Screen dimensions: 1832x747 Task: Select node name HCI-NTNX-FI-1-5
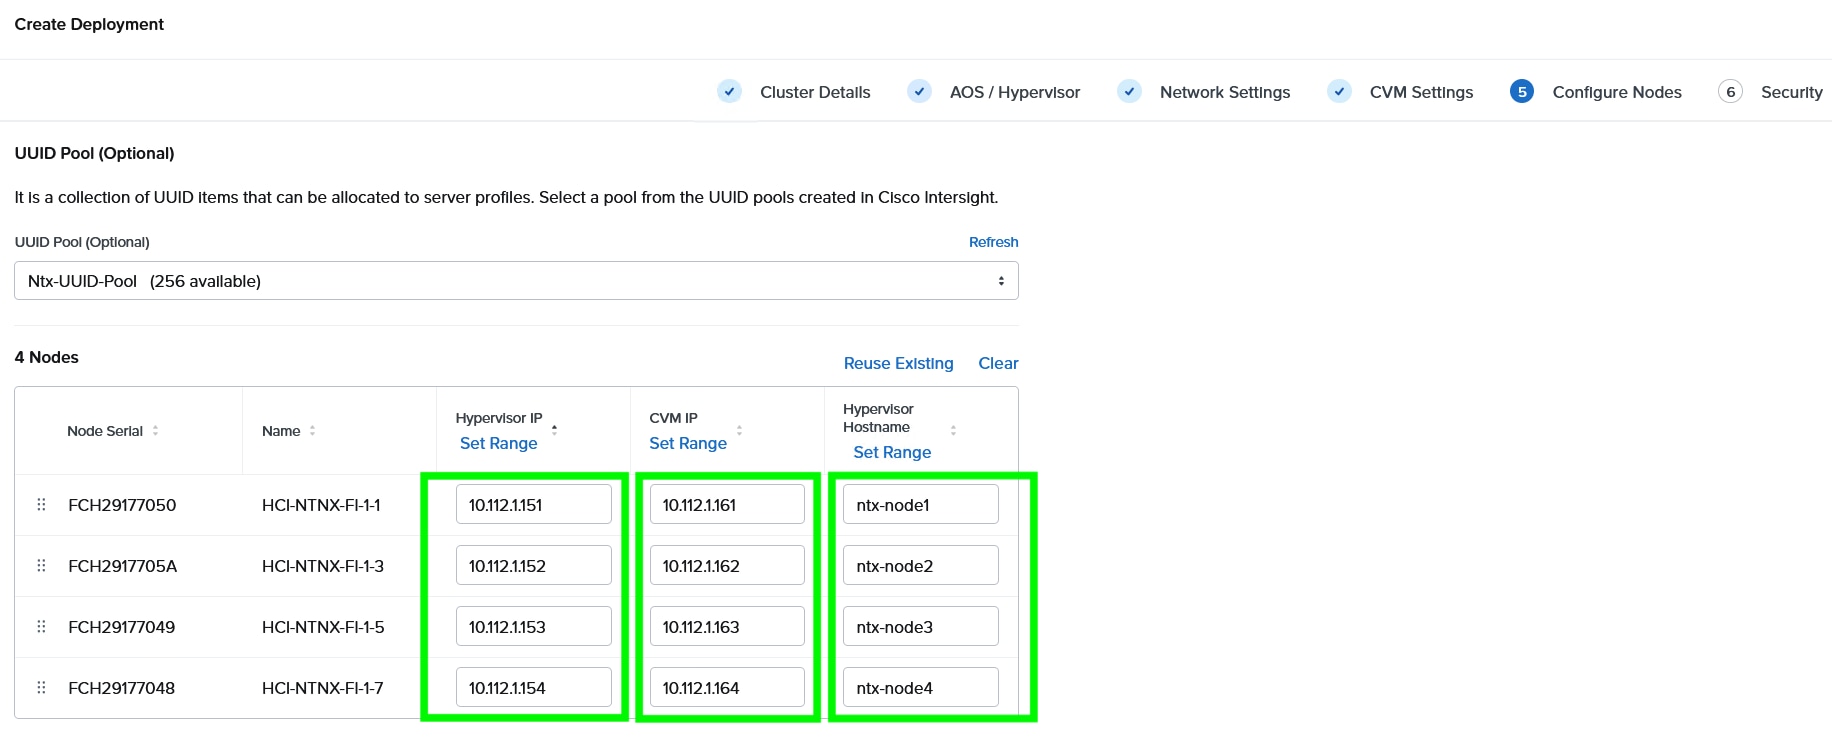pos(323,627)
